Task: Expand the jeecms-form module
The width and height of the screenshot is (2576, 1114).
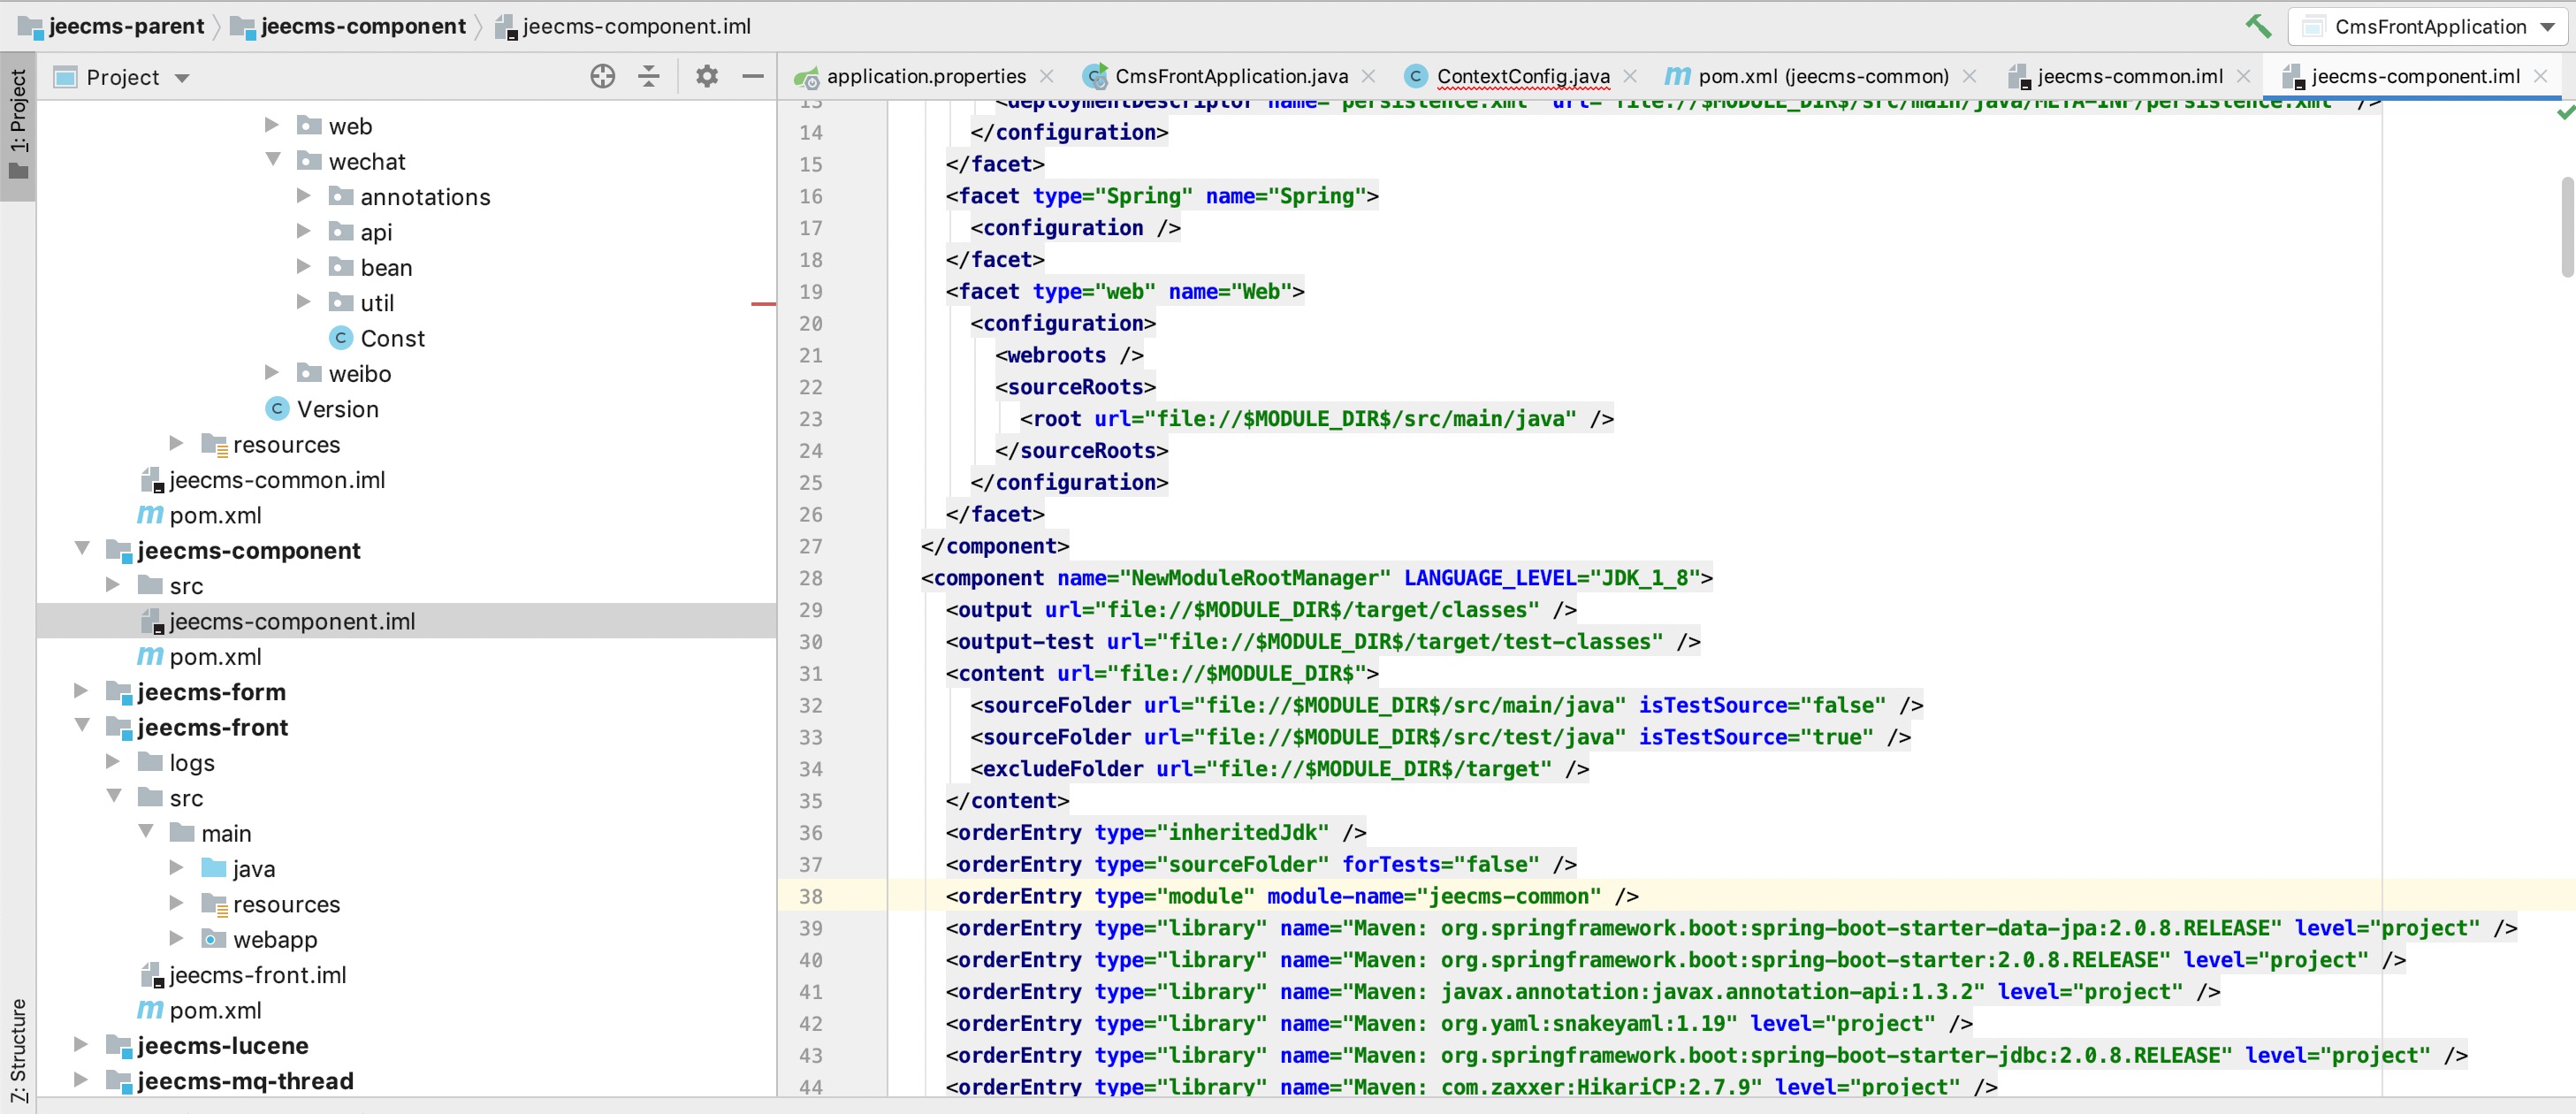Action: tap(81, 691)
